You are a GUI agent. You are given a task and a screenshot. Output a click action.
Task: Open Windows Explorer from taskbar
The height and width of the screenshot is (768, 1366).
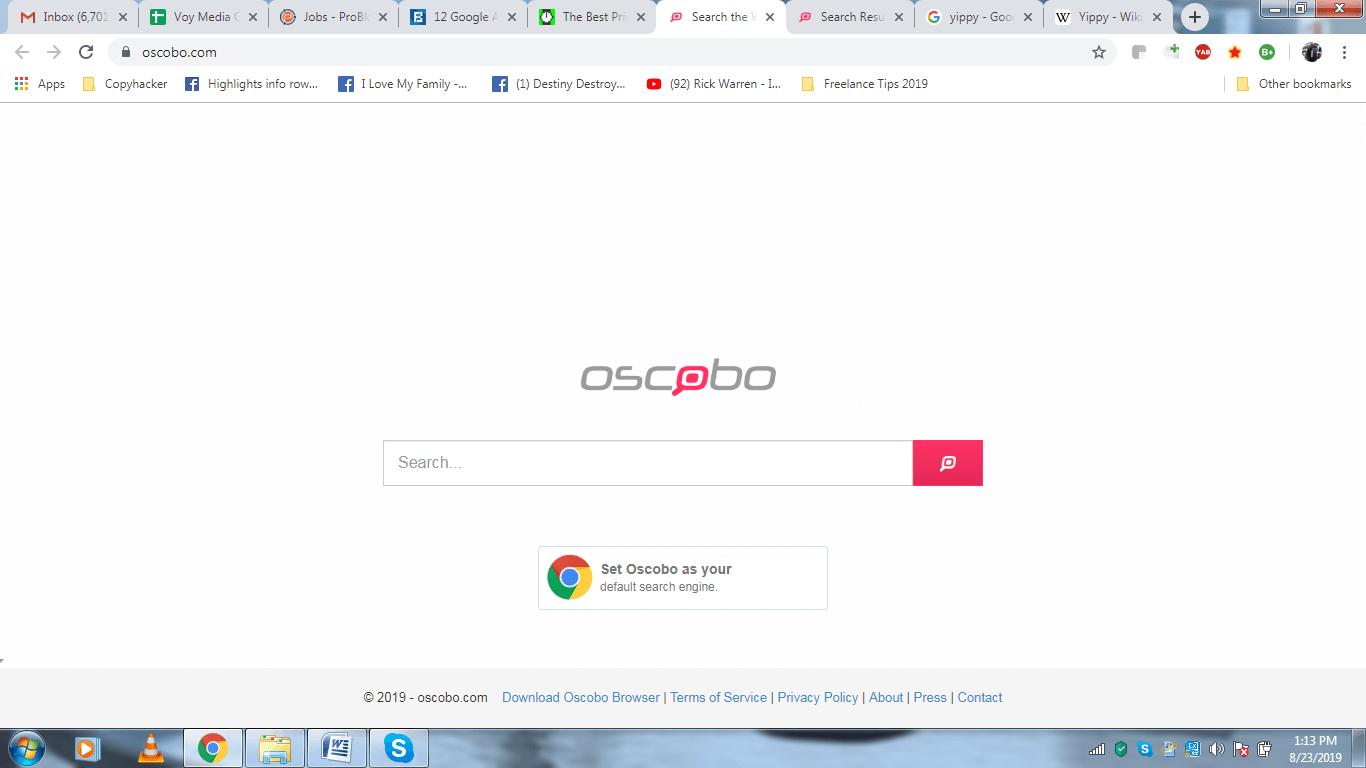tap(275, 748)
